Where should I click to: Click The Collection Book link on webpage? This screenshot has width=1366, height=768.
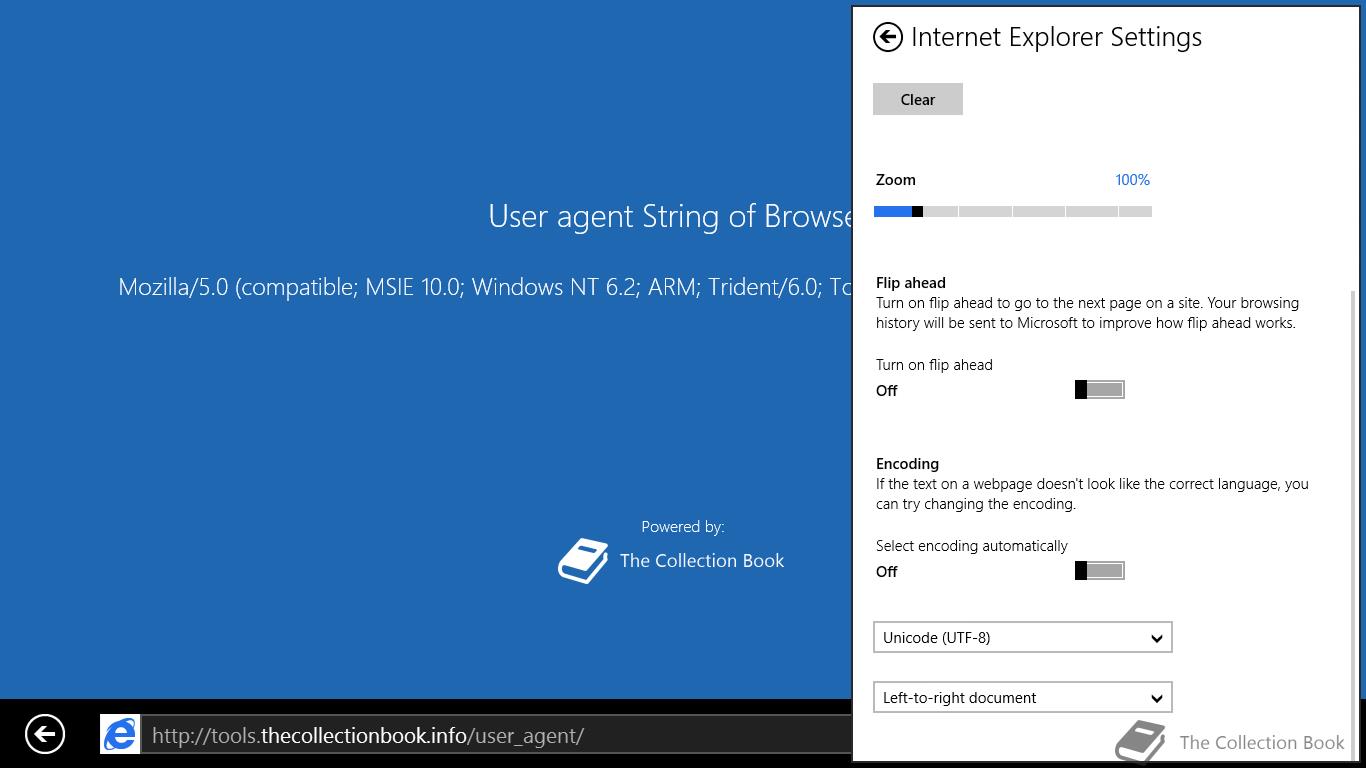pos(702,561)
